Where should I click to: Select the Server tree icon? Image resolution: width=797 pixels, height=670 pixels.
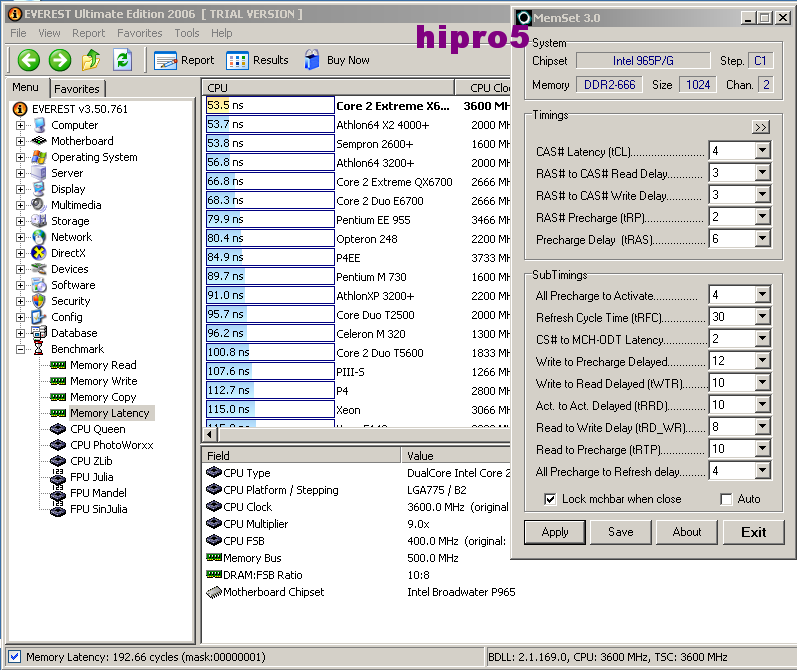39,173
